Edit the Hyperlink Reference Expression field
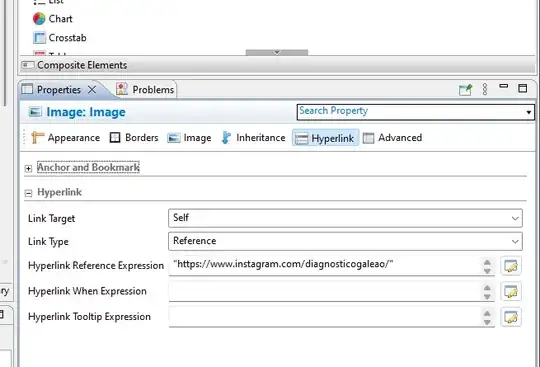The image size is (540, 367). [x=325, y=265]
